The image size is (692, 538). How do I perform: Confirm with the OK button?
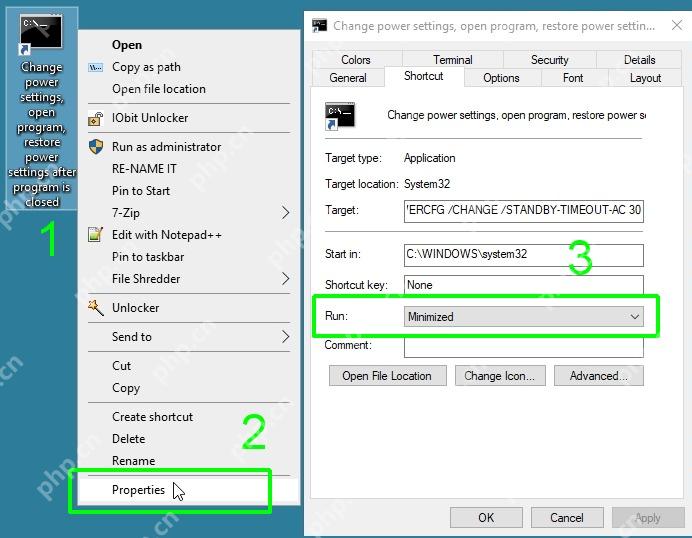pos(486,517)
